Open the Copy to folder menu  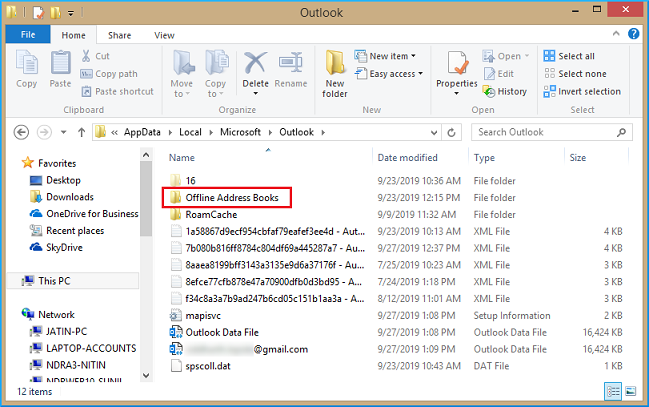pyautogui.click(x=216, y=74)
